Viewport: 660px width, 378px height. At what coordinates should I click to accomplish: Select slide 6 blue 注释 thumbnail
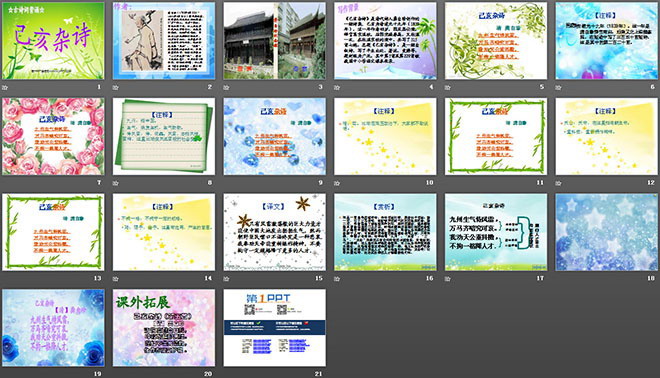point(607,41)
